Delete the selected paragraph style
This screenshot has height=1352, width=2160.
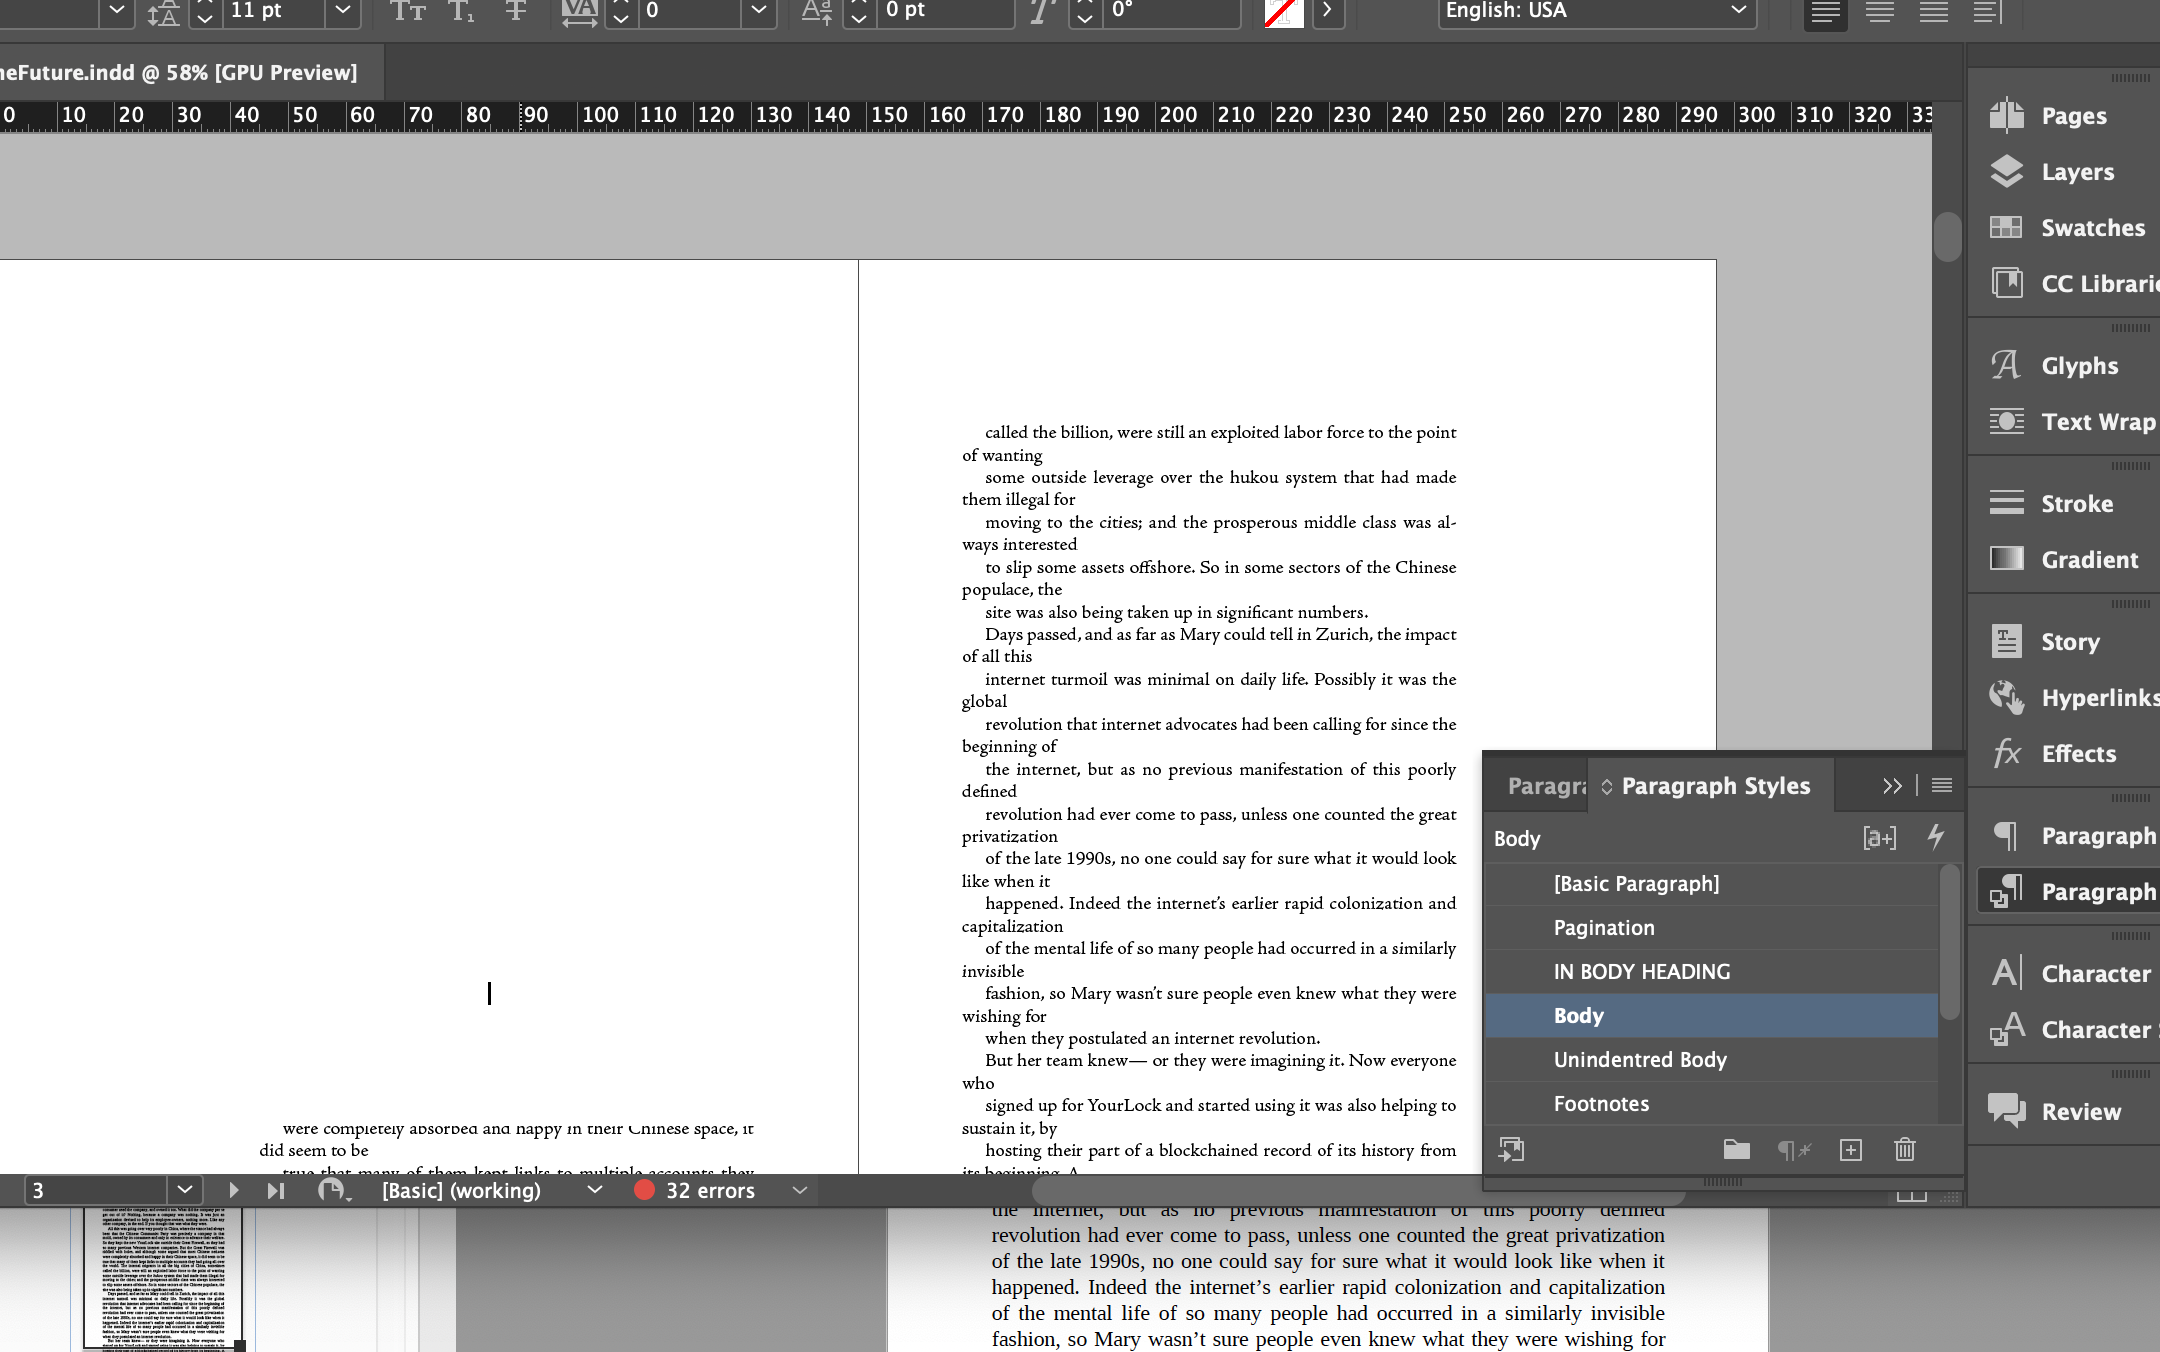click(1904, 1150)
